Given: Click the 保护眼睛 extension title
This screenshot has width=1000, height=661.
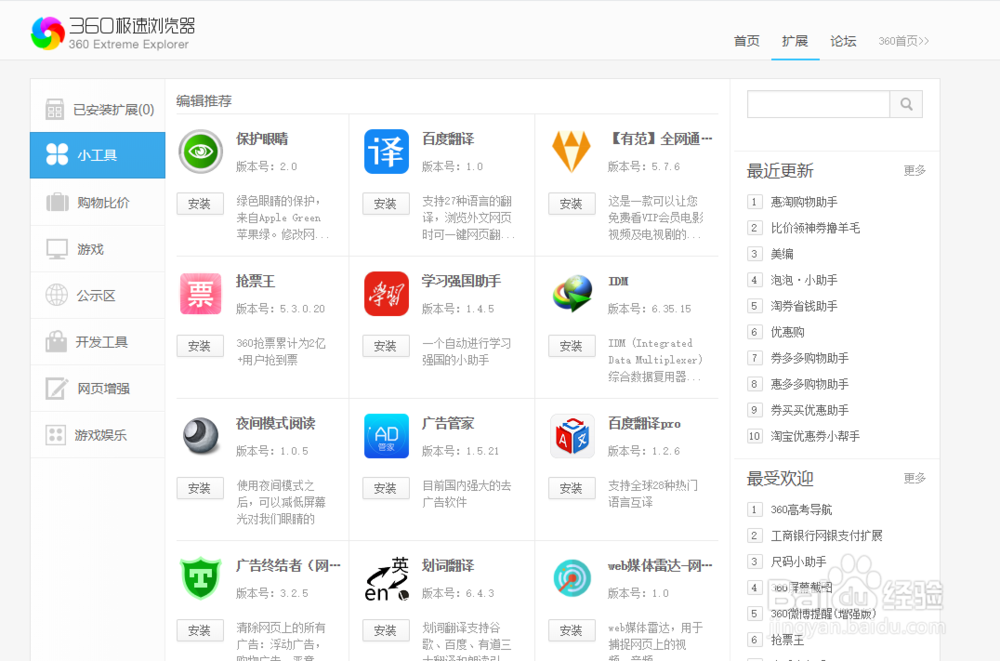Looking at the screenshot, I should point(262,139).
